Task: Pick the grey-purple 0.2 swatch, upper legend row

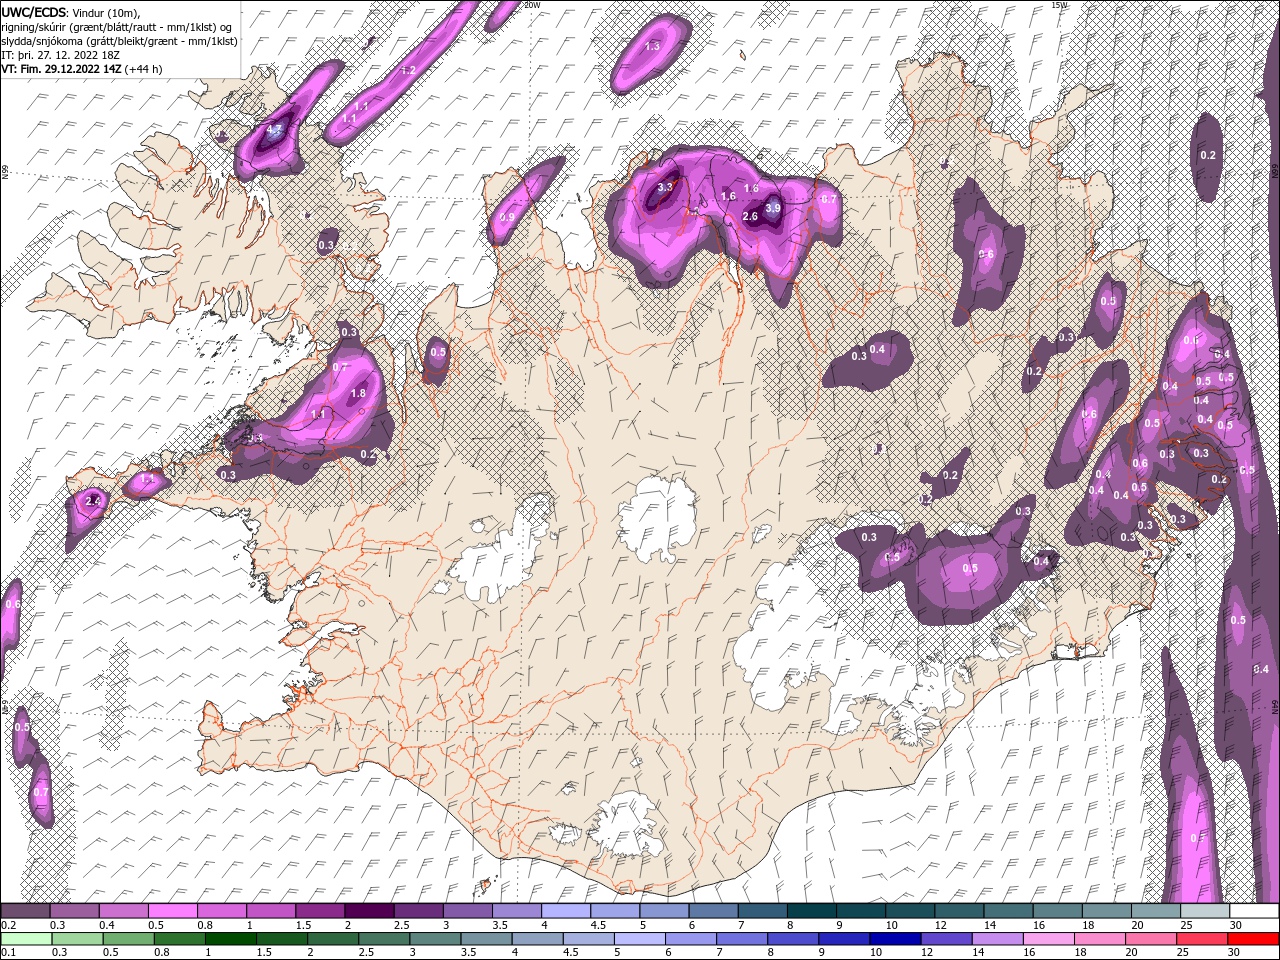Action: 25,911
